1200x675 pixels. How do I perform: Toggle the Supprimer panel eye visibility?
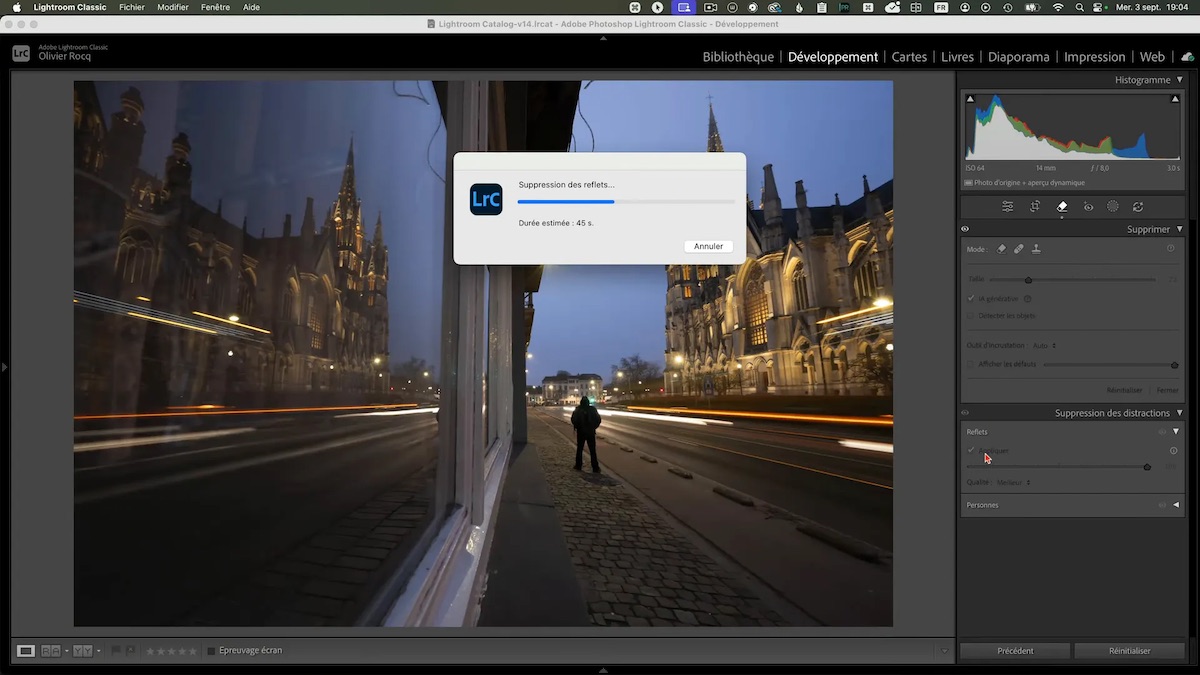965,229
